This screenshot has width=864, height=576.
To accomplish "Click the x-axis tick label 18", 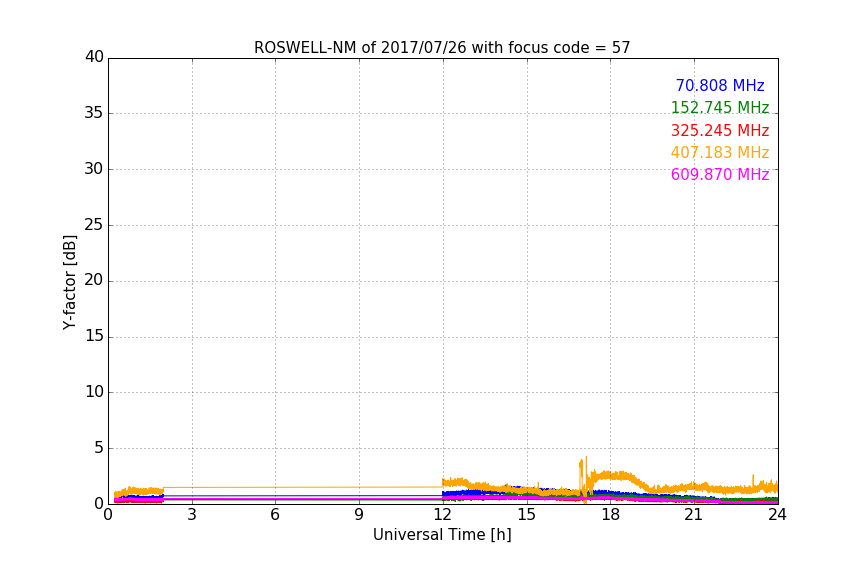I will click(x=611, y=515).
